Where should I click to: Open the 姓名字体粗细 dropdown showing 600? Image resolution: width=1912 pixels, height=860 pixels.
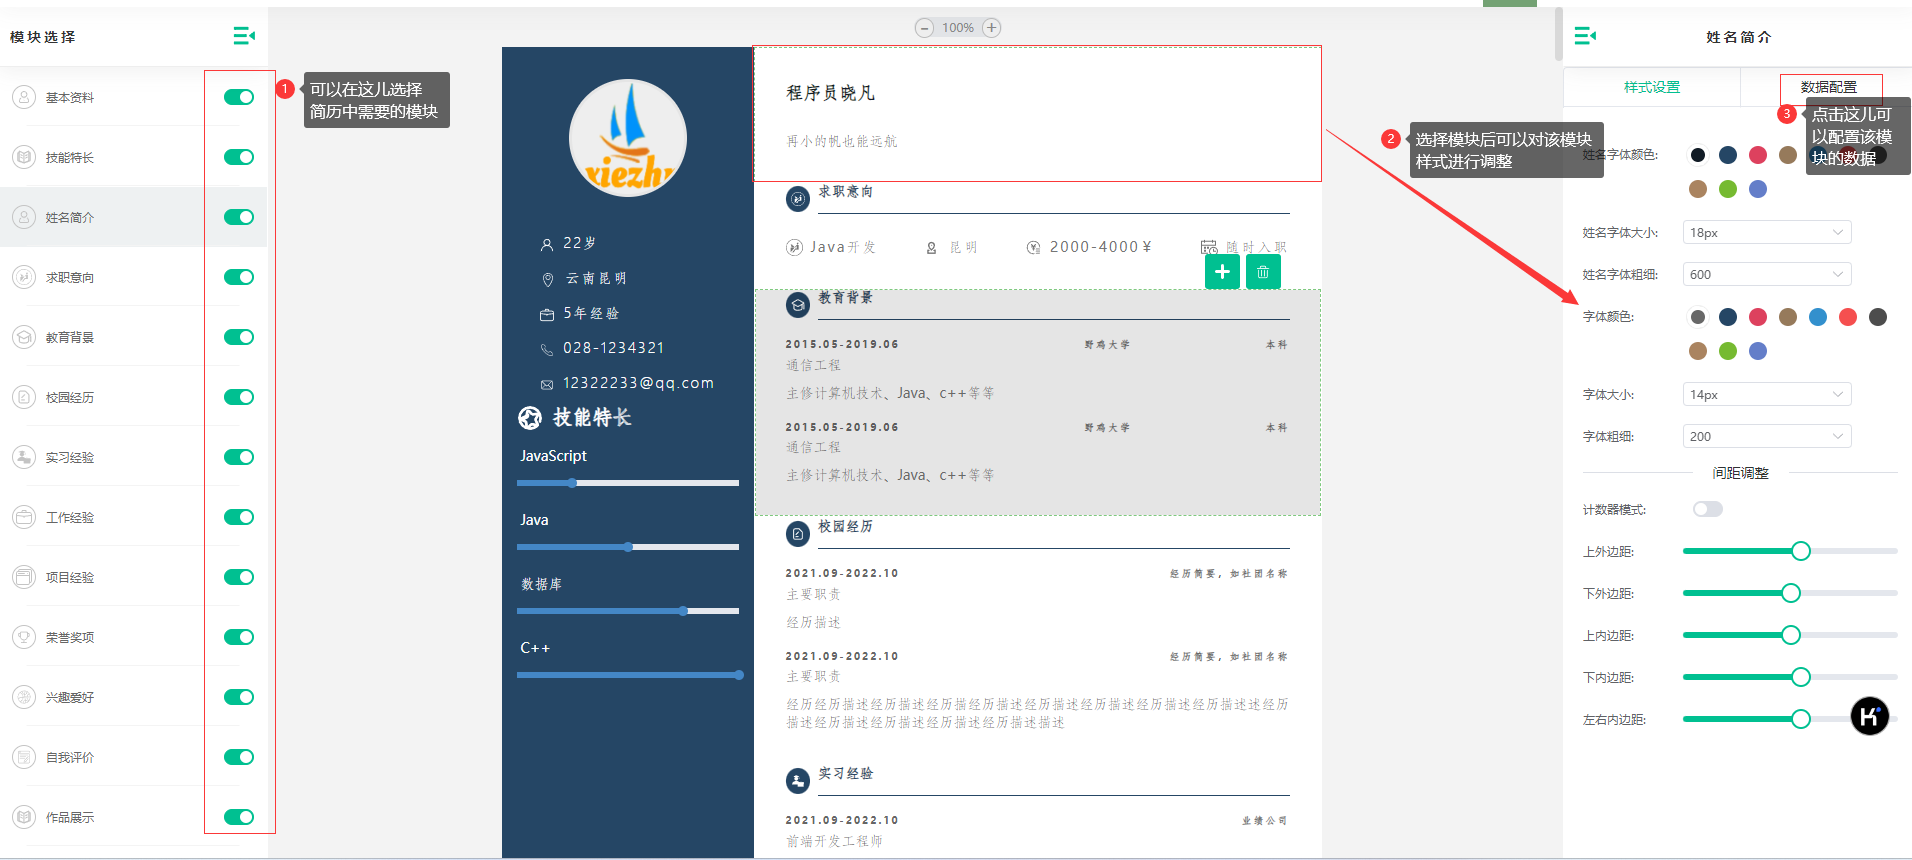[1767, 274]
